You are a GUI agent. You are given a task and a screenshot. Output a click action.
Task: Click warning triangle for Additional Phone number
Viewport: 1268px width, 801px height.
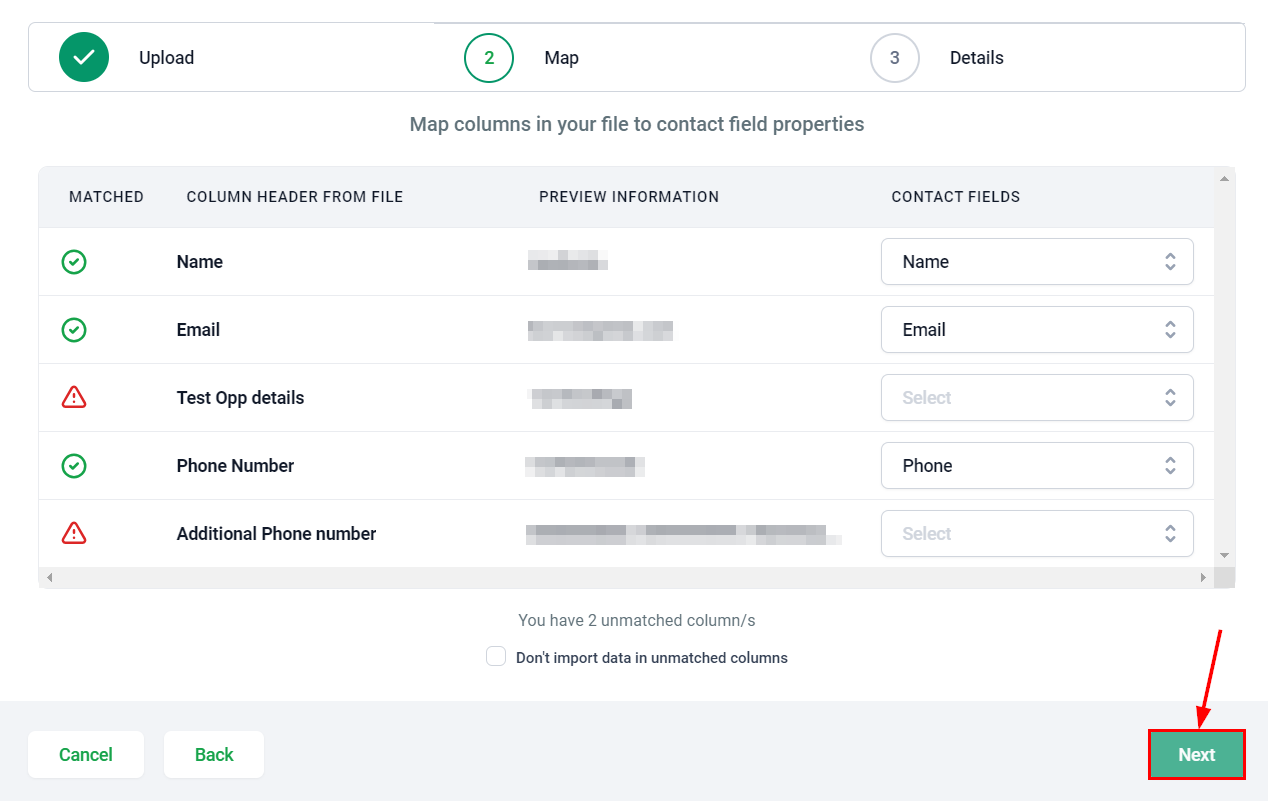74,534
